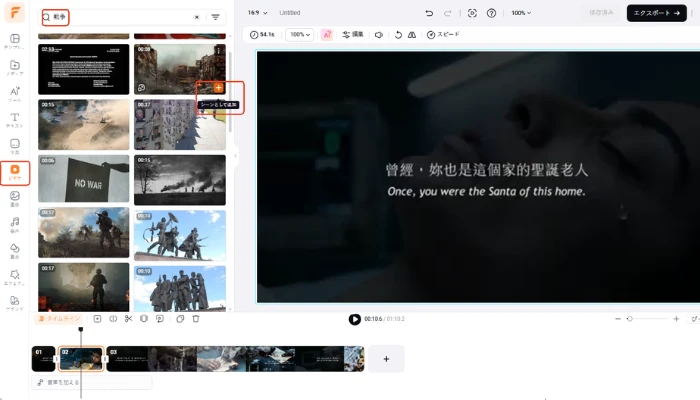The width and height of the screenshot is (700, 400).
Task: Click the Export button
Action: [x=656, y=13]
